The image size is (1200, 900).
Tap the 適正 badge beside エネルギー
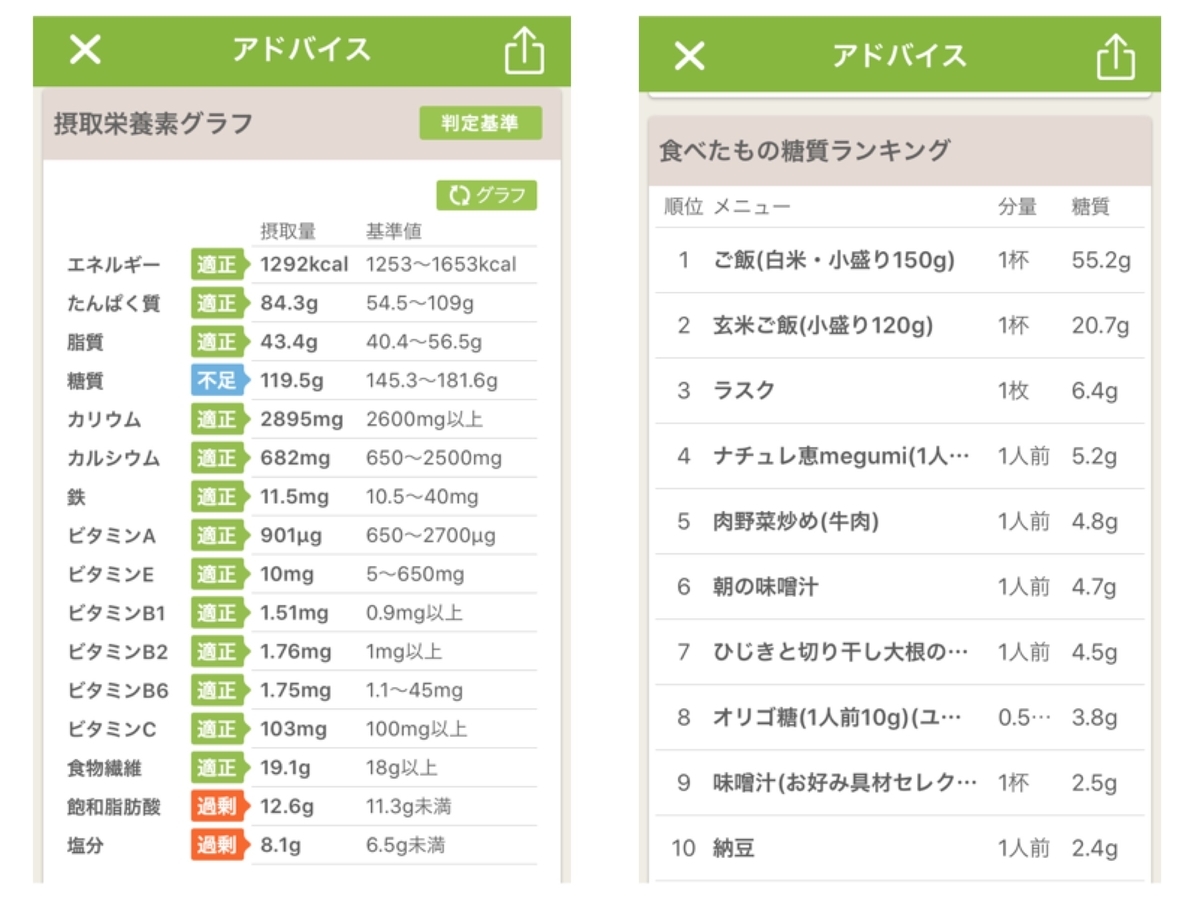pyautogui.click(x=216, y=264)
